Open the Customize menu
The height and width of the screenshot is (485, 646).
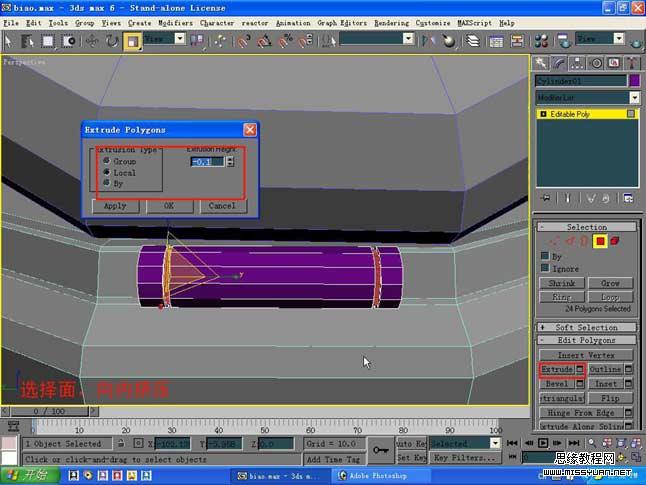click(433, 23)
